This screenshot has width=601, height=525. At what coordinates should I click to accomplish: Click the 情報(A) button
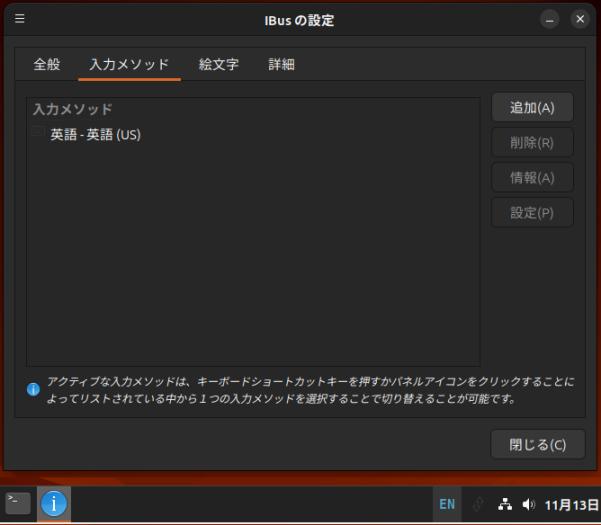coord(532,178)
